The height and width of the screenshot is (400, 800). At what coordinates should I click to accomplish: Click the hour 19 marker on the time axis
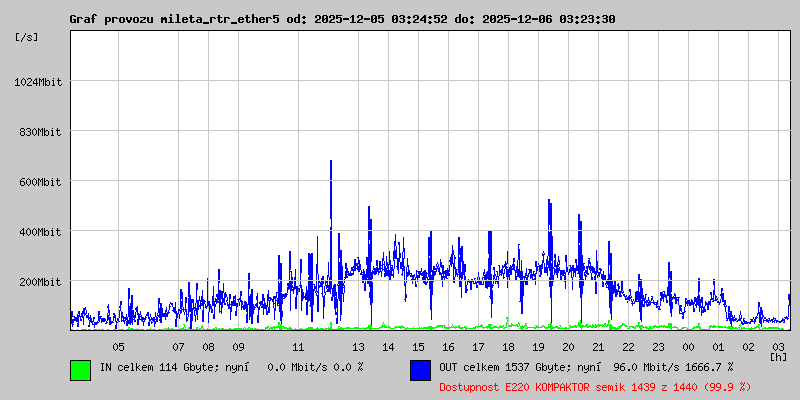pos(538,347)
